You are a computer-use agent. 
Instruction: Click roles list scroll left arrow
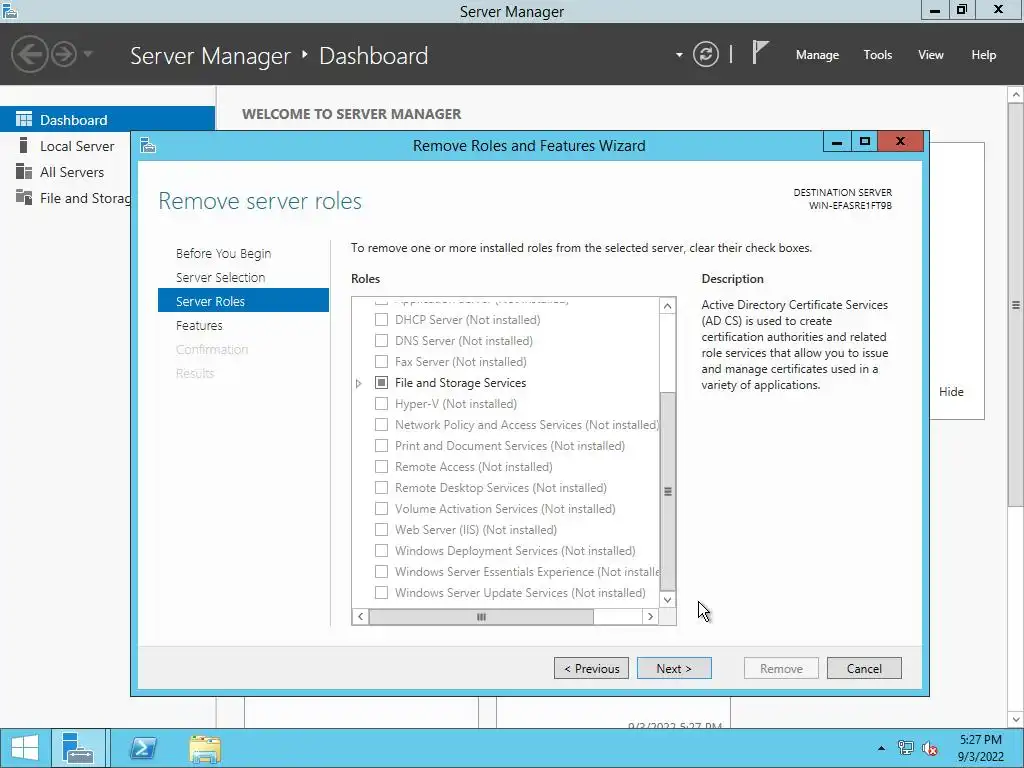point(360,616)
